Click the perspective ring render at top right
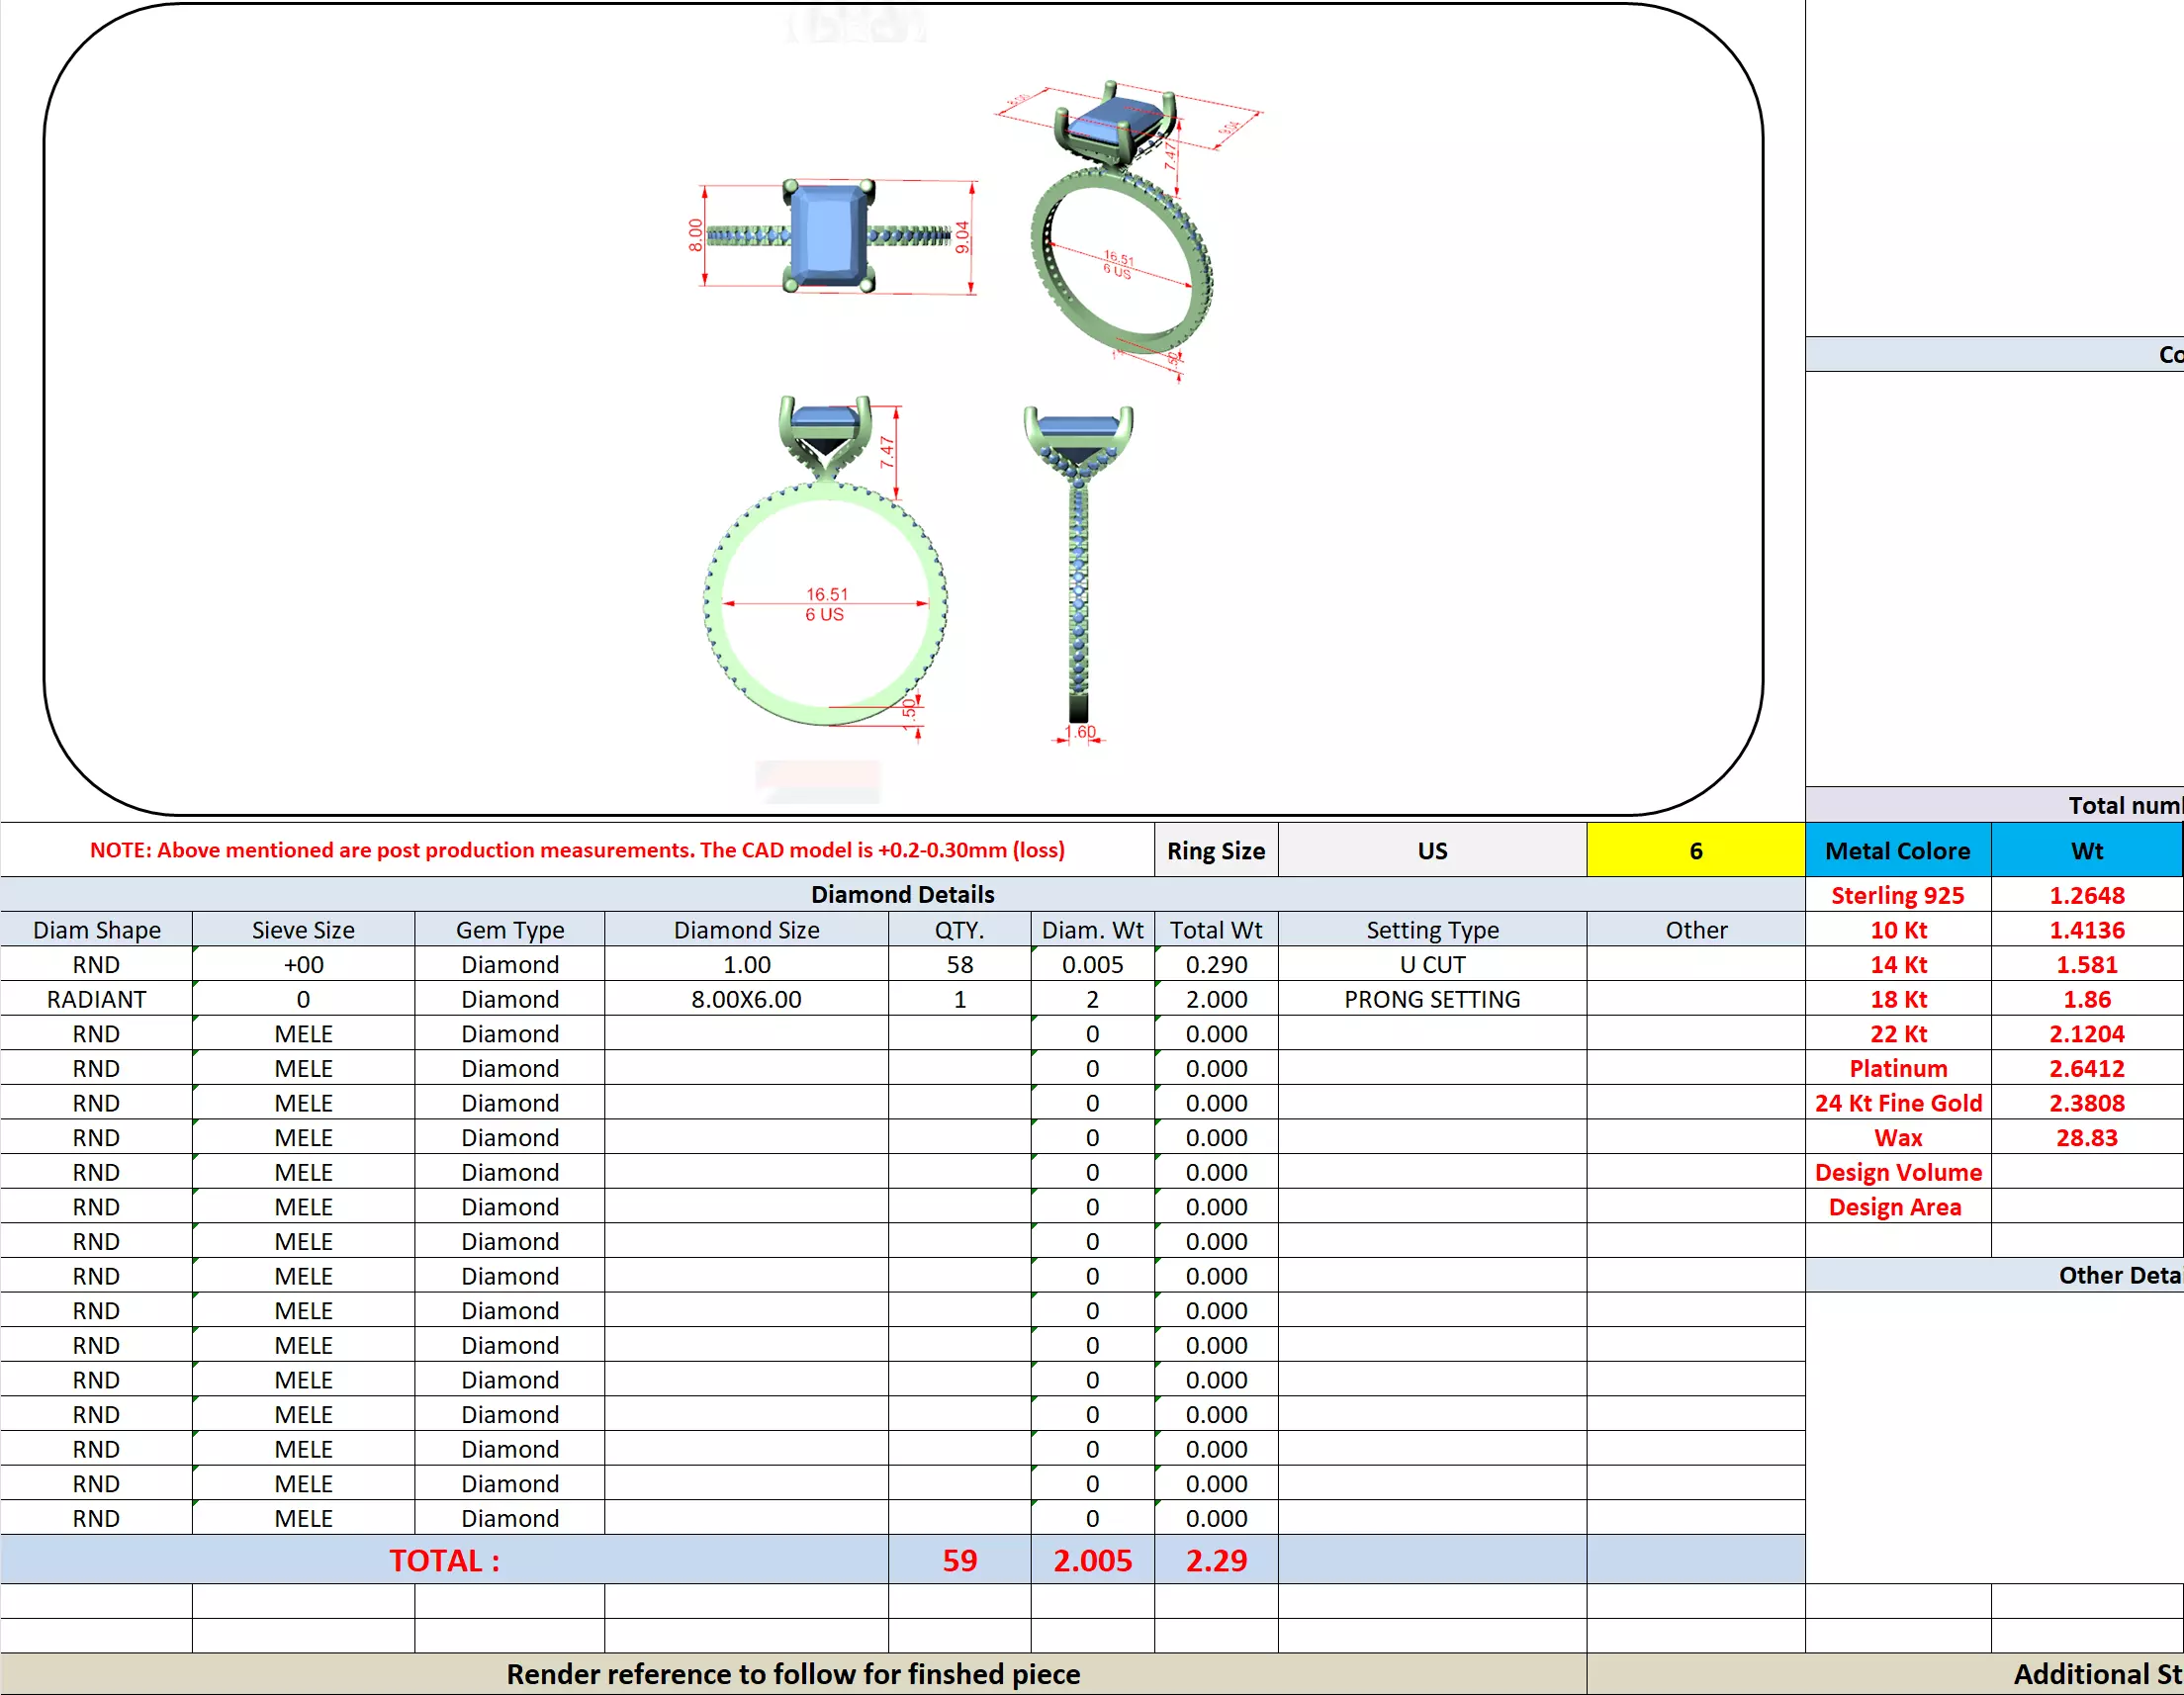This screenshot has height=1695, width=2184. (x=1124, y=230)
